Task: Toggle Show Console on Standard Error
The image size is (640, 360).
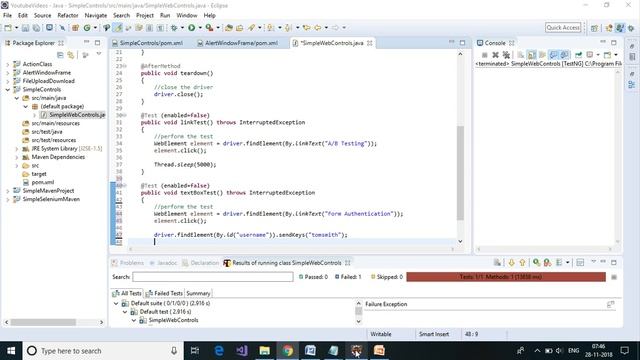Action: click(x=564, y=55)
